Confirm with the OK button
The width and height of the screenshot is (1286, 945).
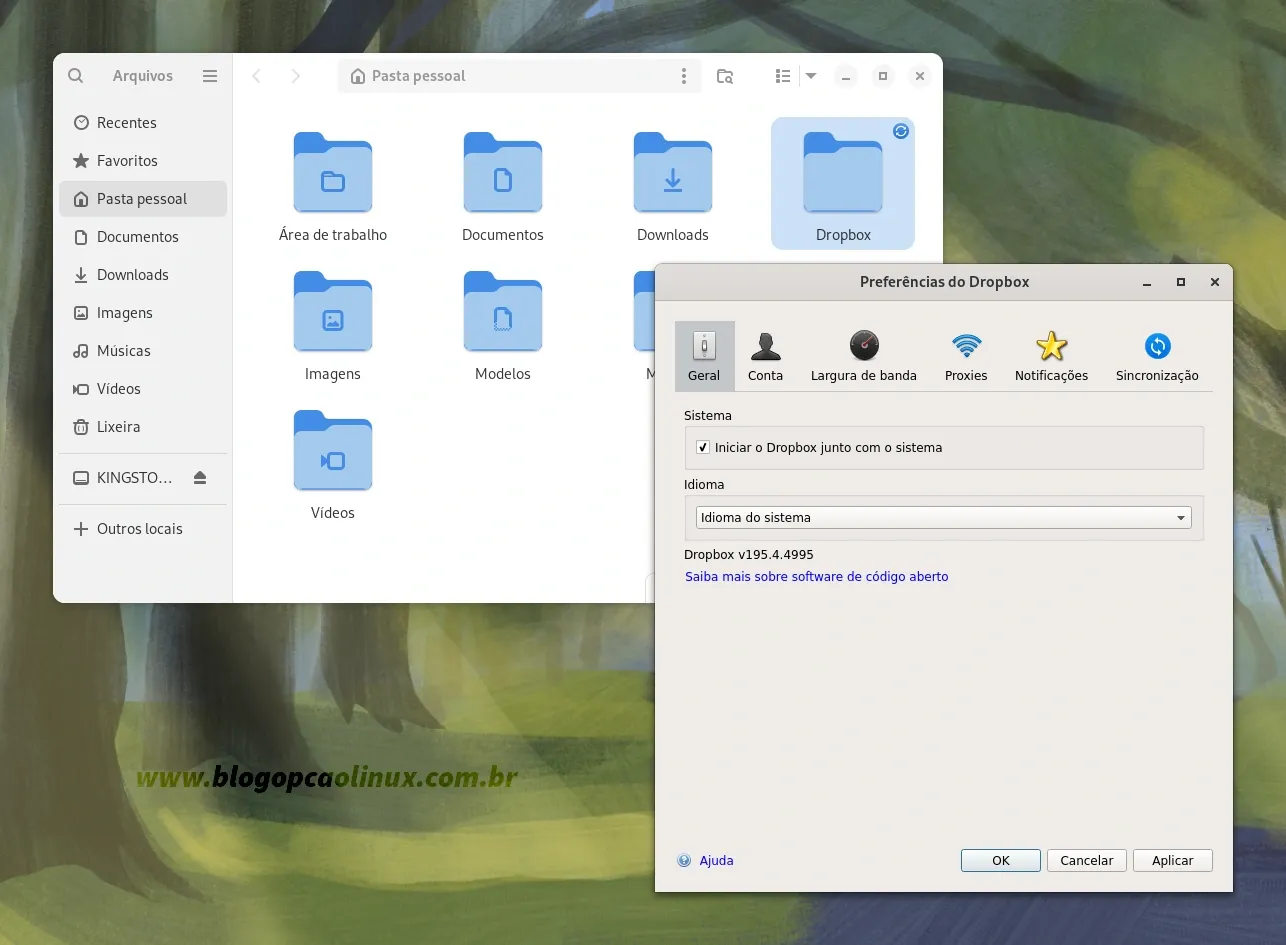coord(1001,861)
